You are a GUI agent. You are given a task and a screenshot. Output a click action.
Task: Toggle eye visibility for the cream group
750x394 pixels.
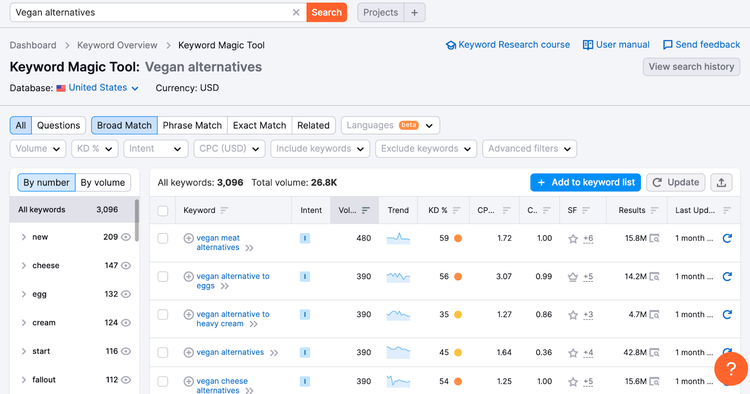pos(126,323)
